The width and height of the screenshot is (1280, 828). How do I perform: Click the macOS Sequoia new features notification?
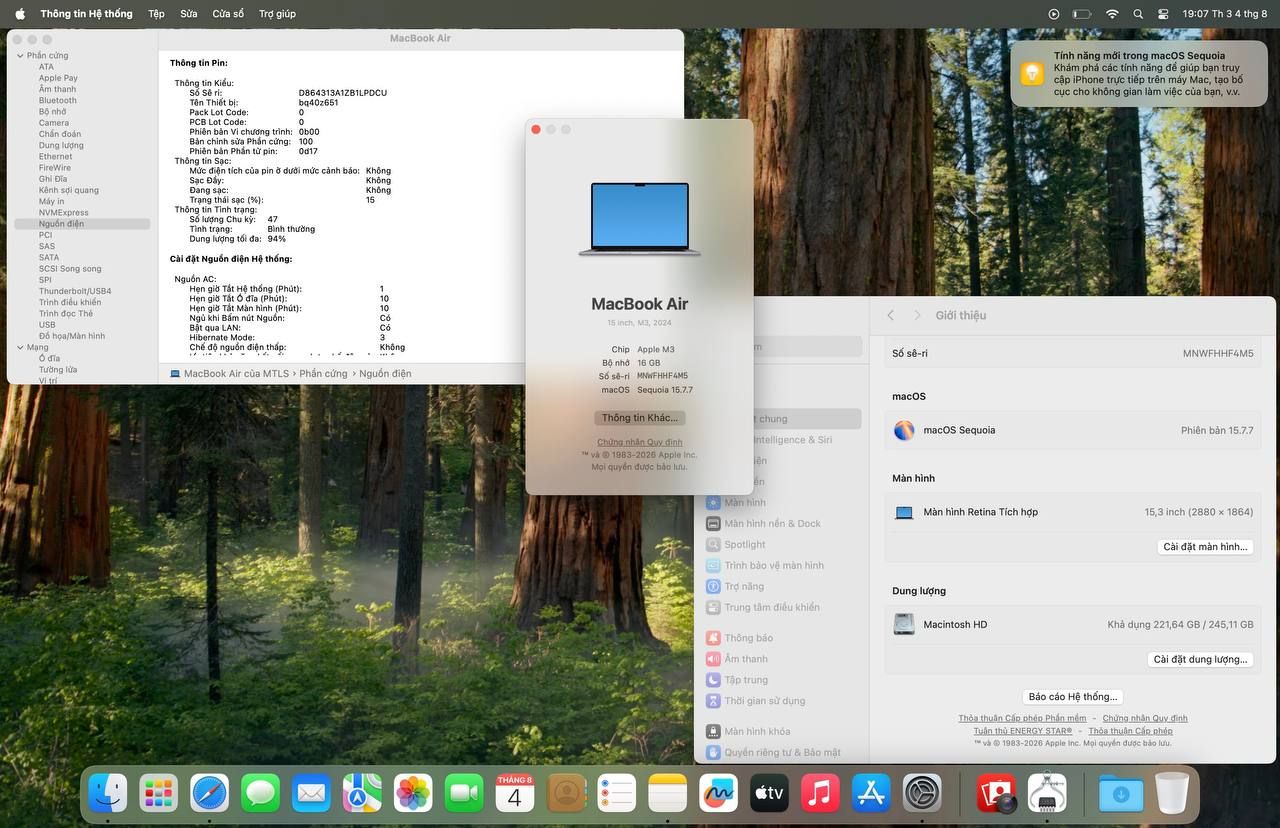click(1139, 73)
